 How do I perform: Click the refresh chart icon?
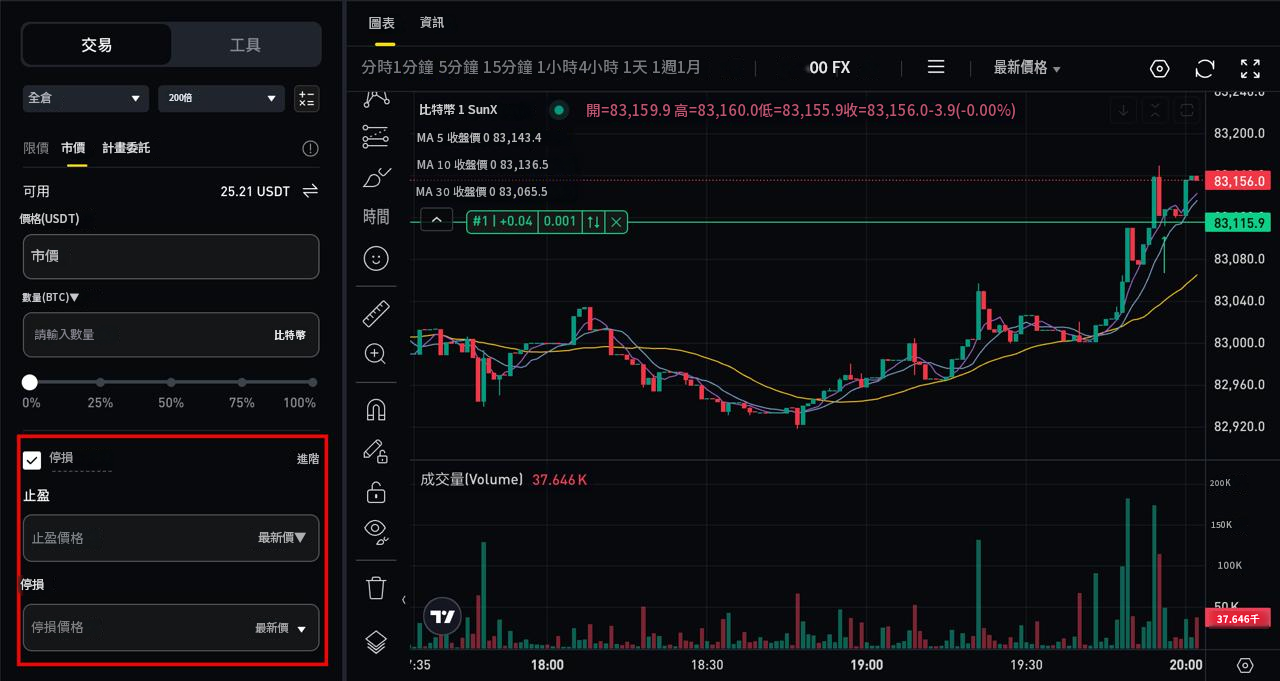(1205, 68)
